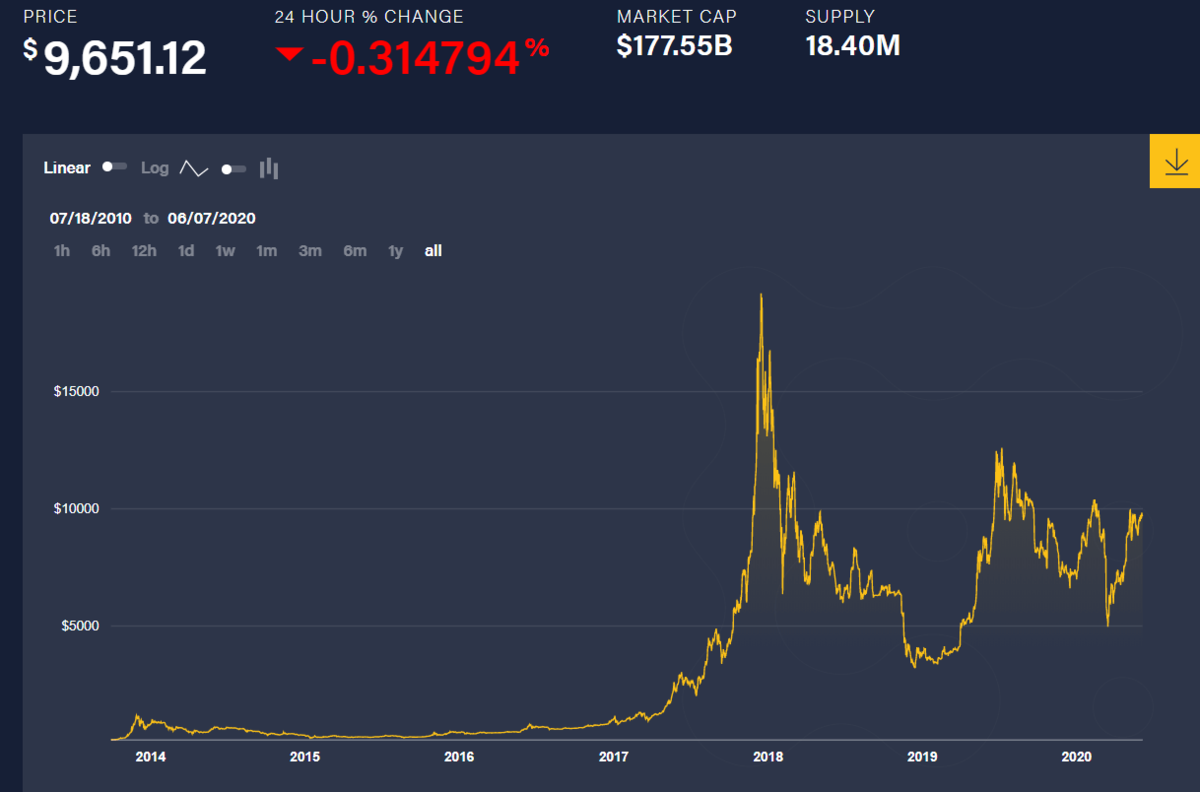
Task: Edit the end date 06/07/2020
Action: [x=210, y=218]
